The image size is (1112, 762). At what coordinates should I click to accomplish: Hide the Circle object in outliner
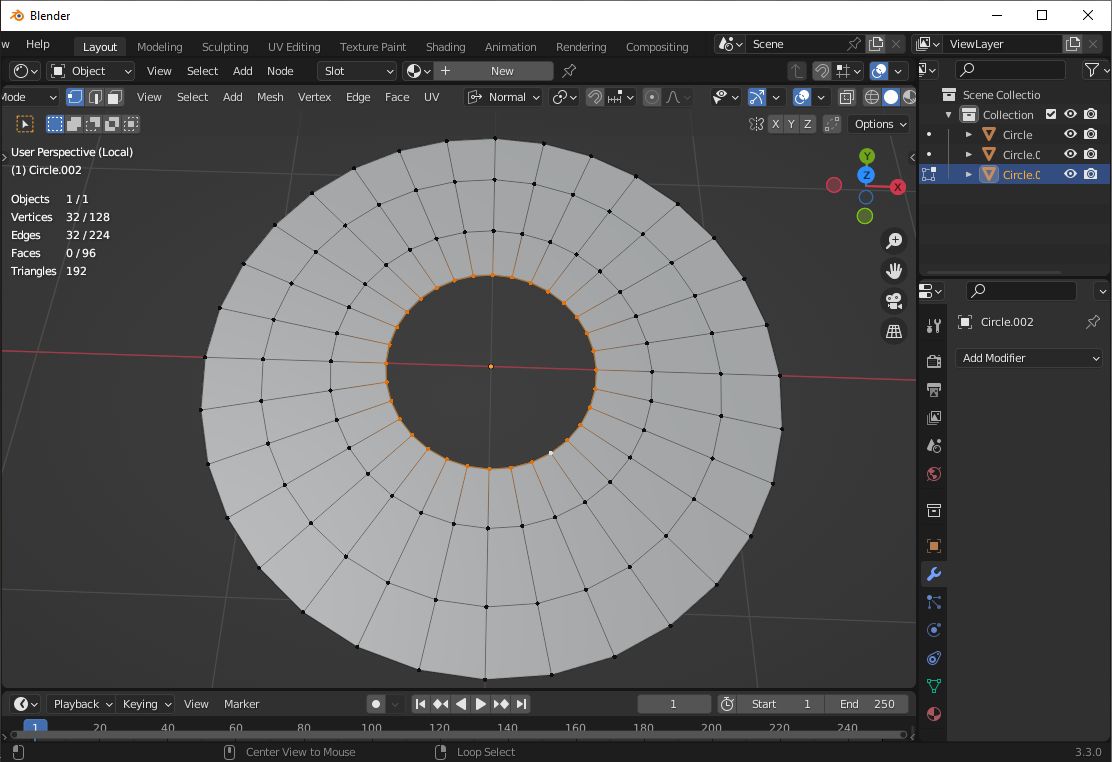(x=1070, y=134)
